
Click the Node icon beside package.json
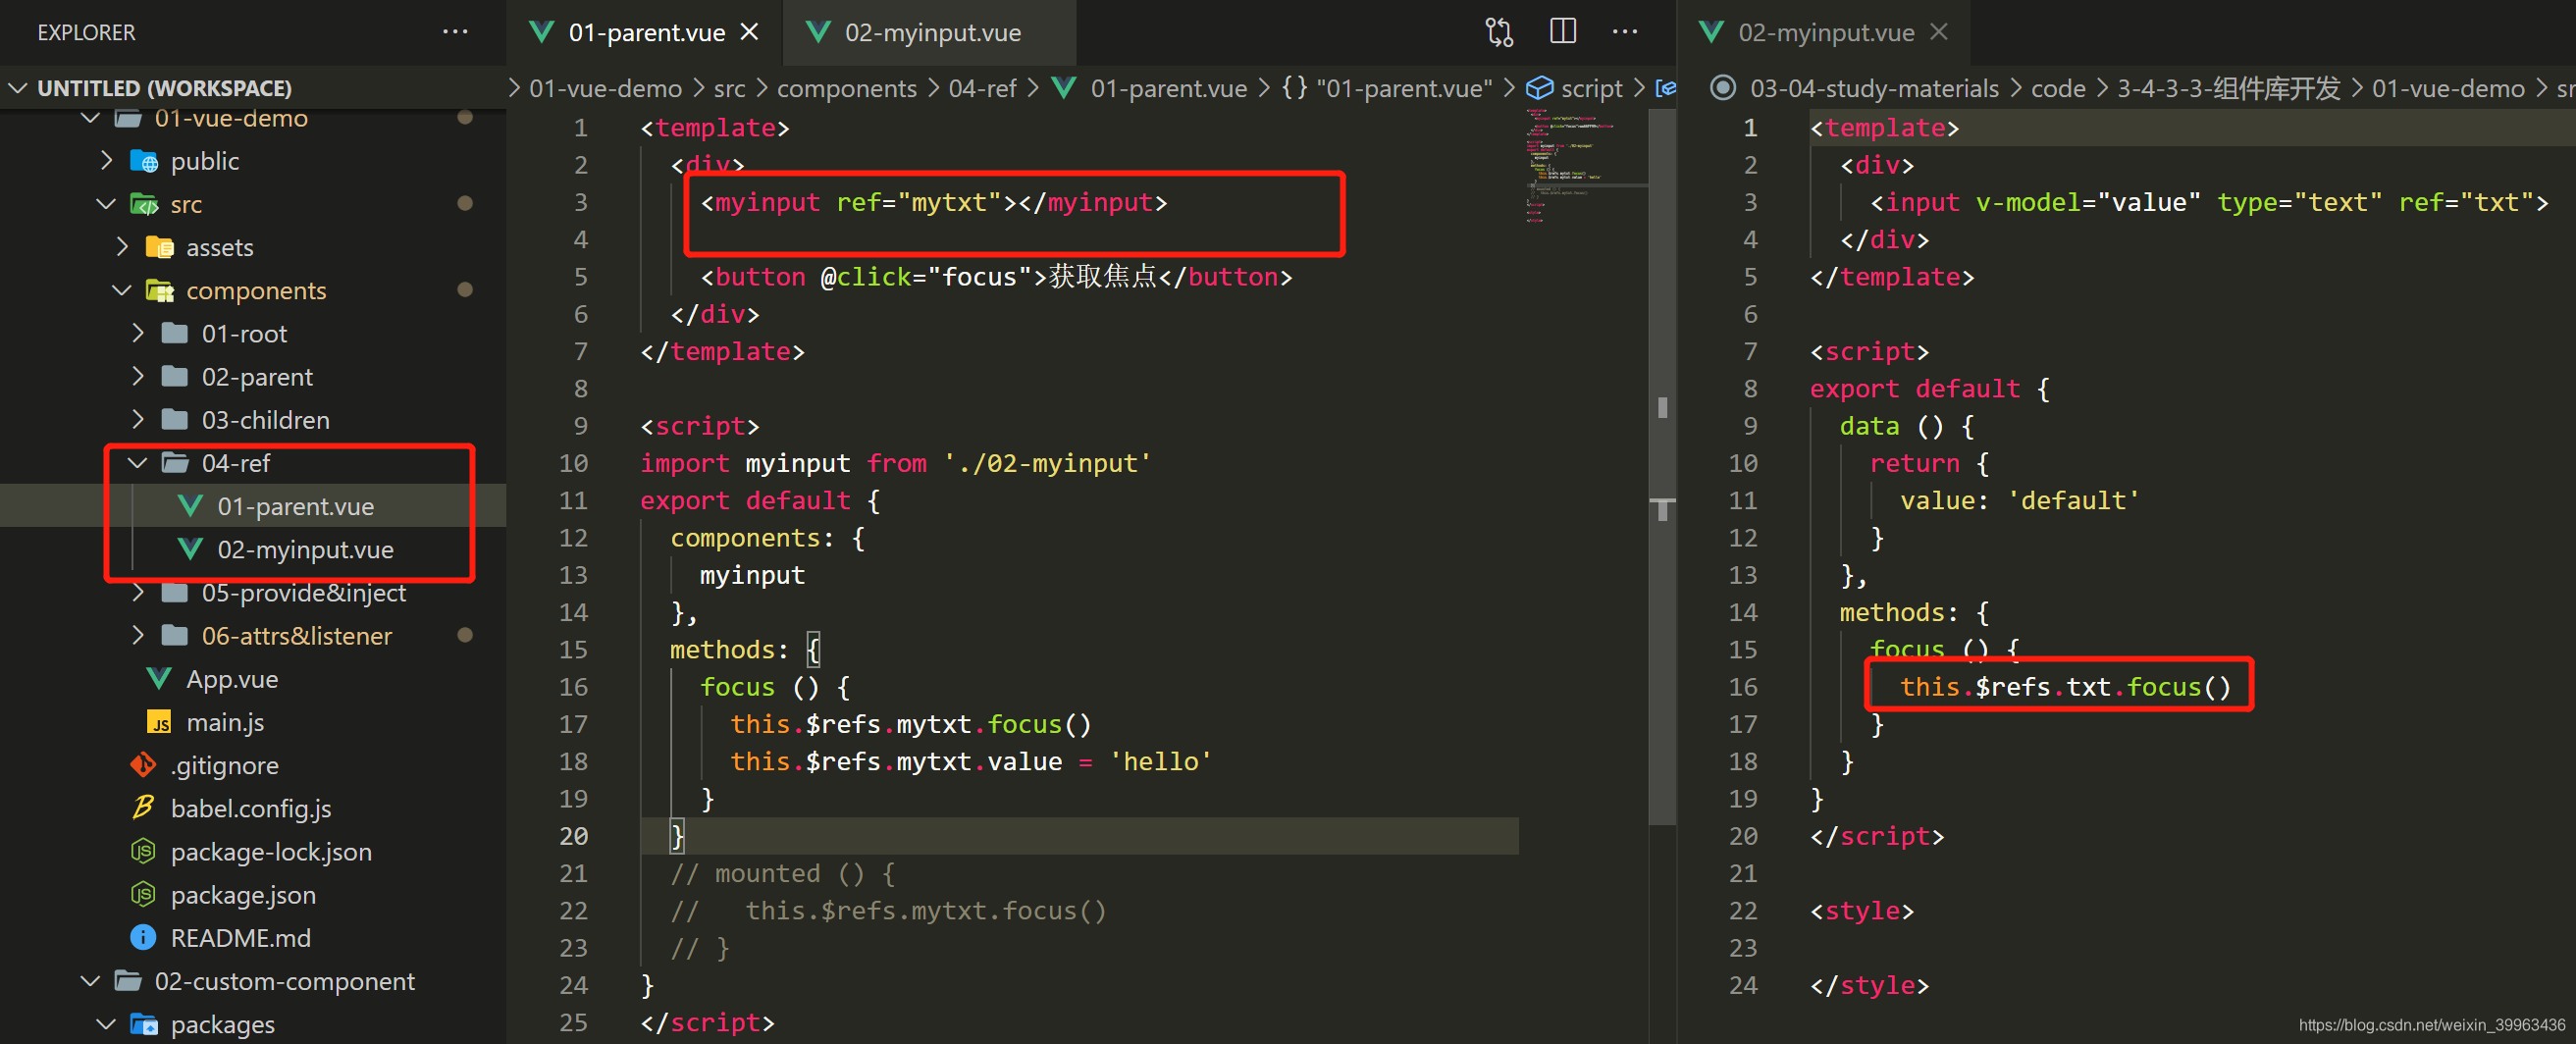pyautogui.click(x=143, y=894)
